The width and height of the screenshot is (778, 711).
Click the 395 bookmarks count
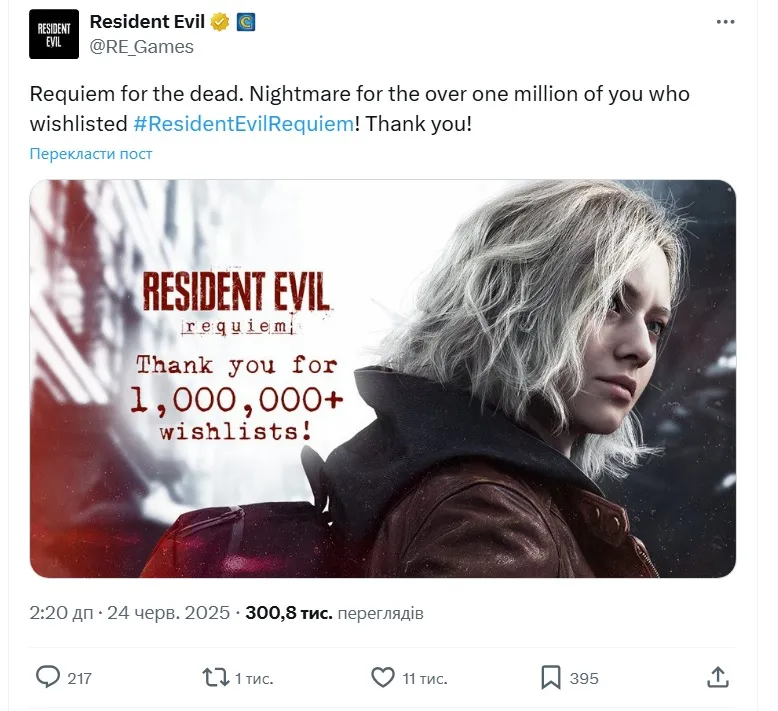point(584,678)
